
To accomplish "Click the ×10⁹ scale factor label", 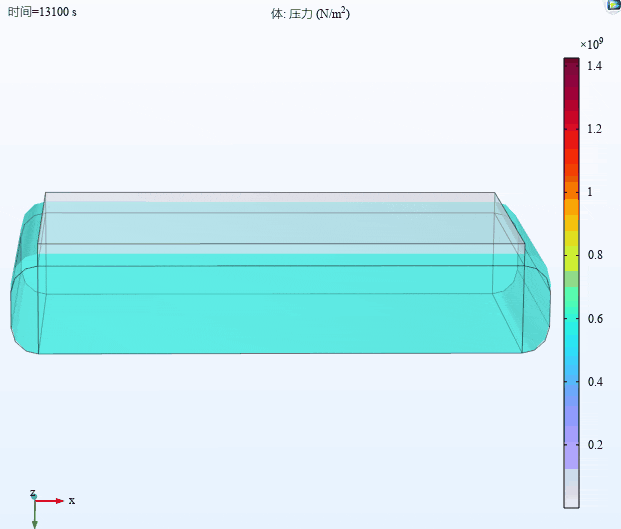I will point(592,44).
